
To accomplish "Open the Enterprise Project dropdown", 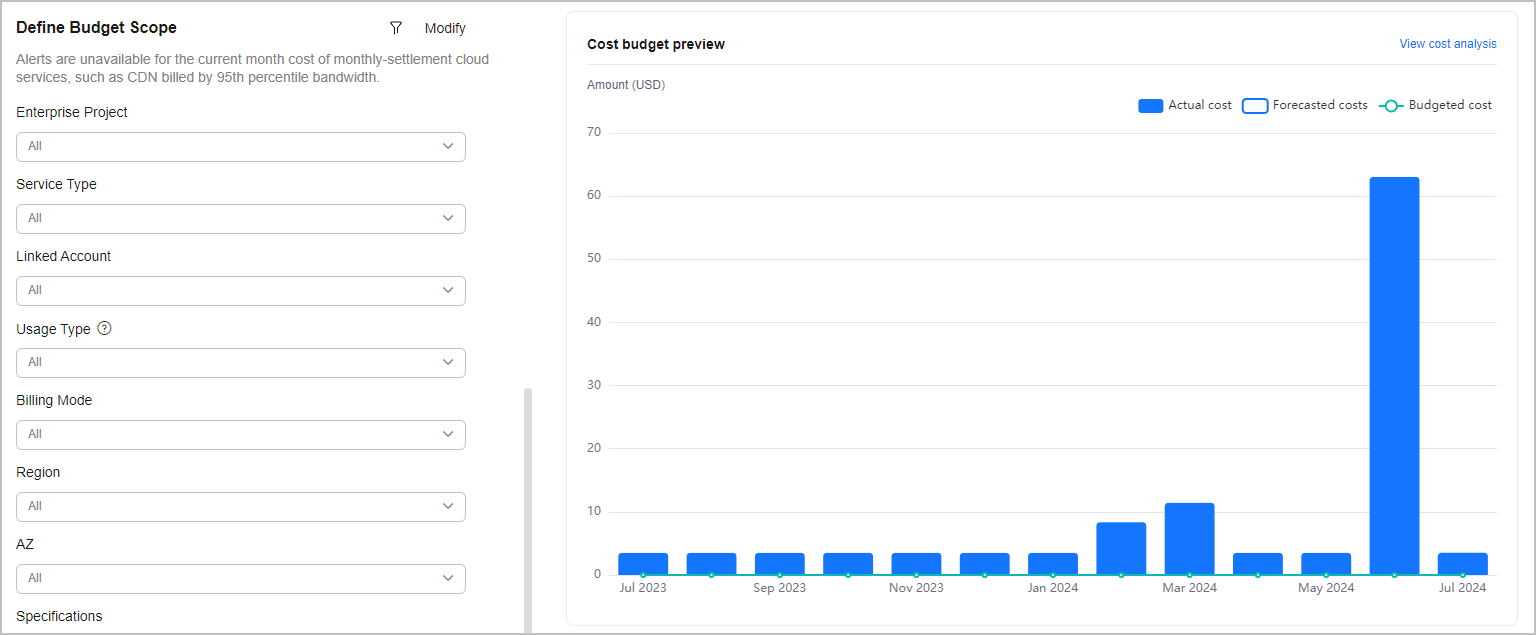I will (x=241, y=146).
